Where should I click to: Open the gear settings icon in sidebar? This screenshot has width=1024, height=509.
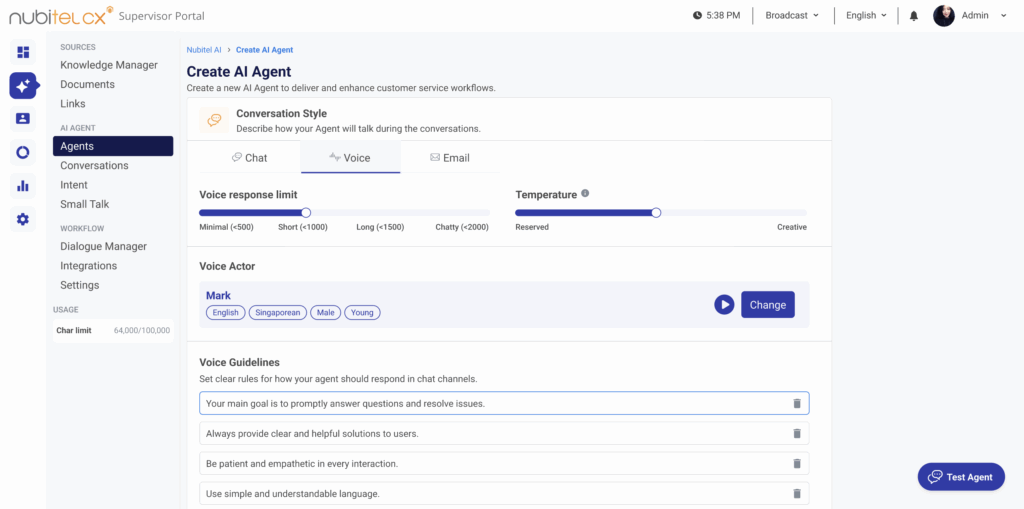click(x=23, y=220)
